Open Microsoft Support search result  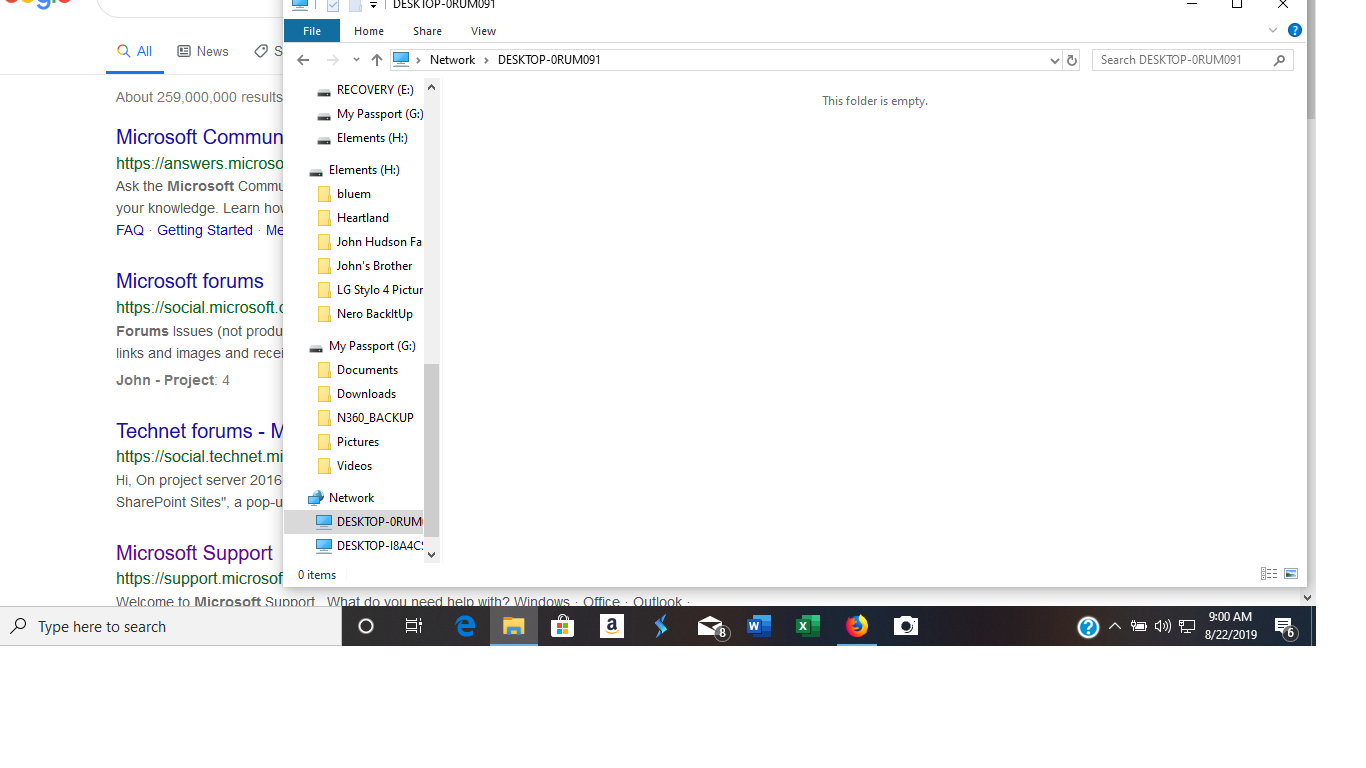click(x=194, y=553)
